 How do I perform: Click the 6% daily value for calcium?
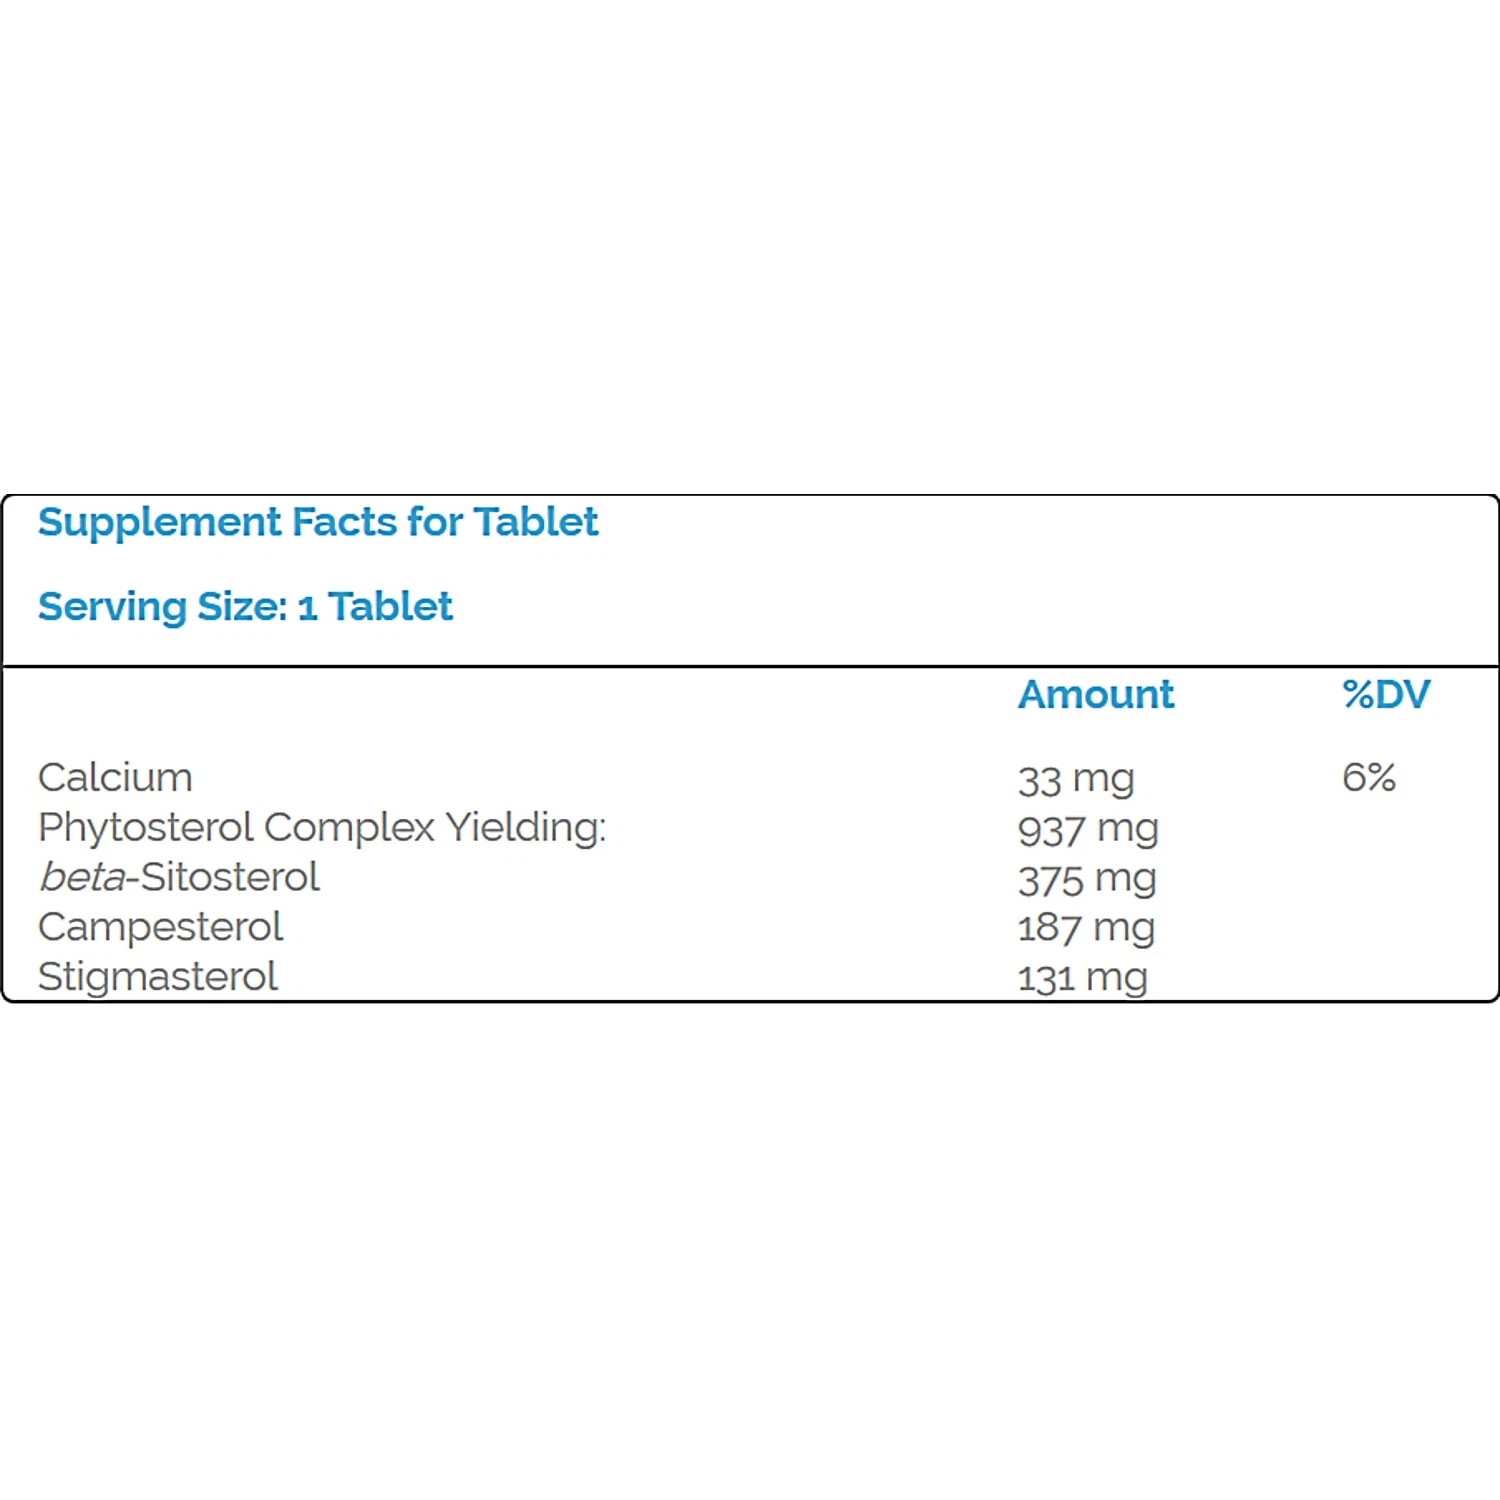(1368, 777)
